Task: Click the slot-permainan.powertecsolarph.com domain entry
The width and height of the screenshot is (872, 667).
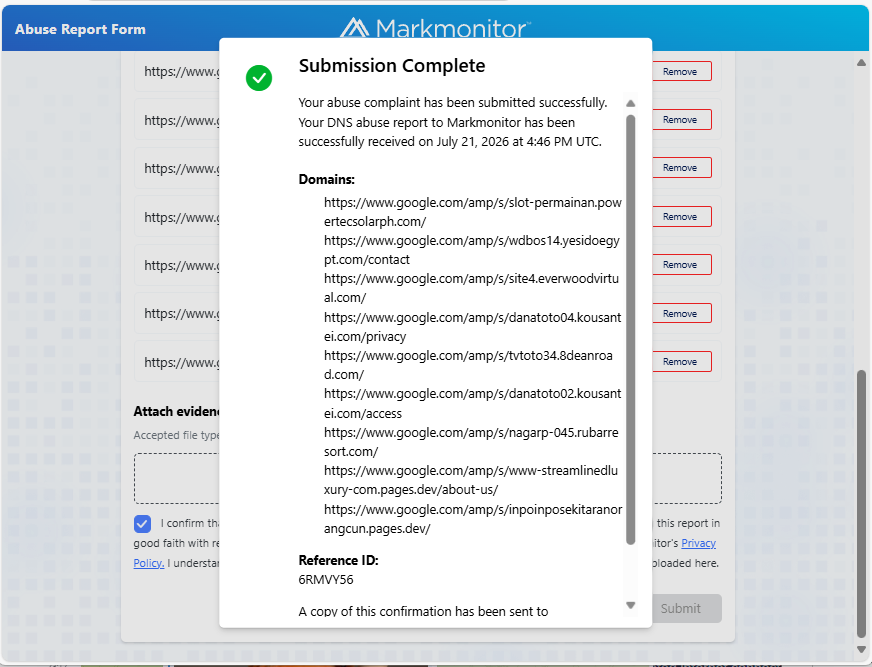Action: click(473, 212)
